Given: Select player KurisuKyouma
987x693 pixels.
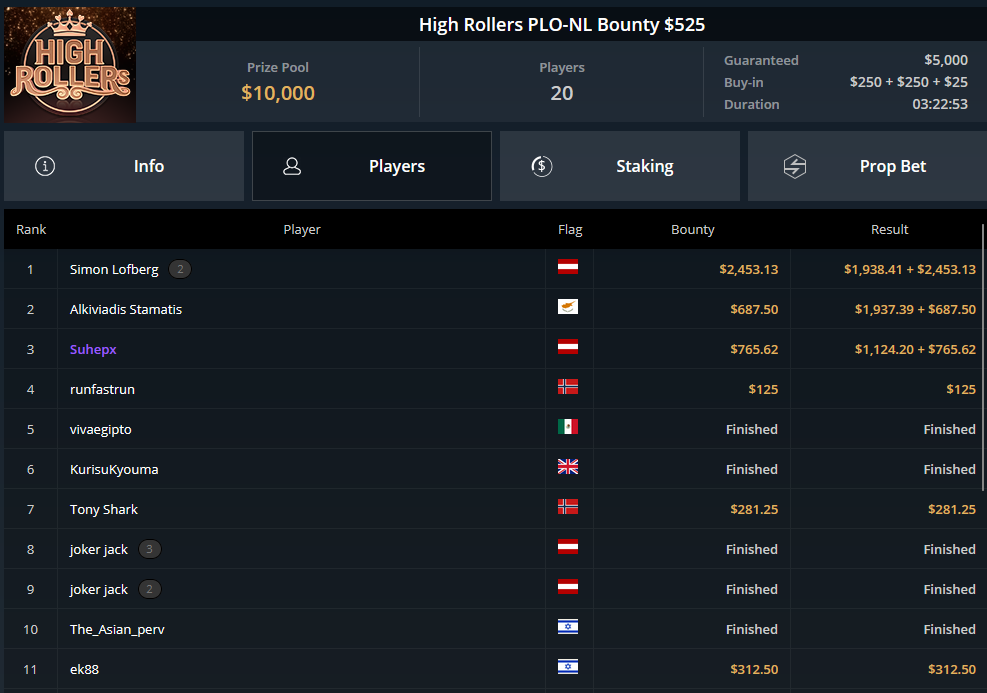Looking at the screenshot, I should click(114, 470).
